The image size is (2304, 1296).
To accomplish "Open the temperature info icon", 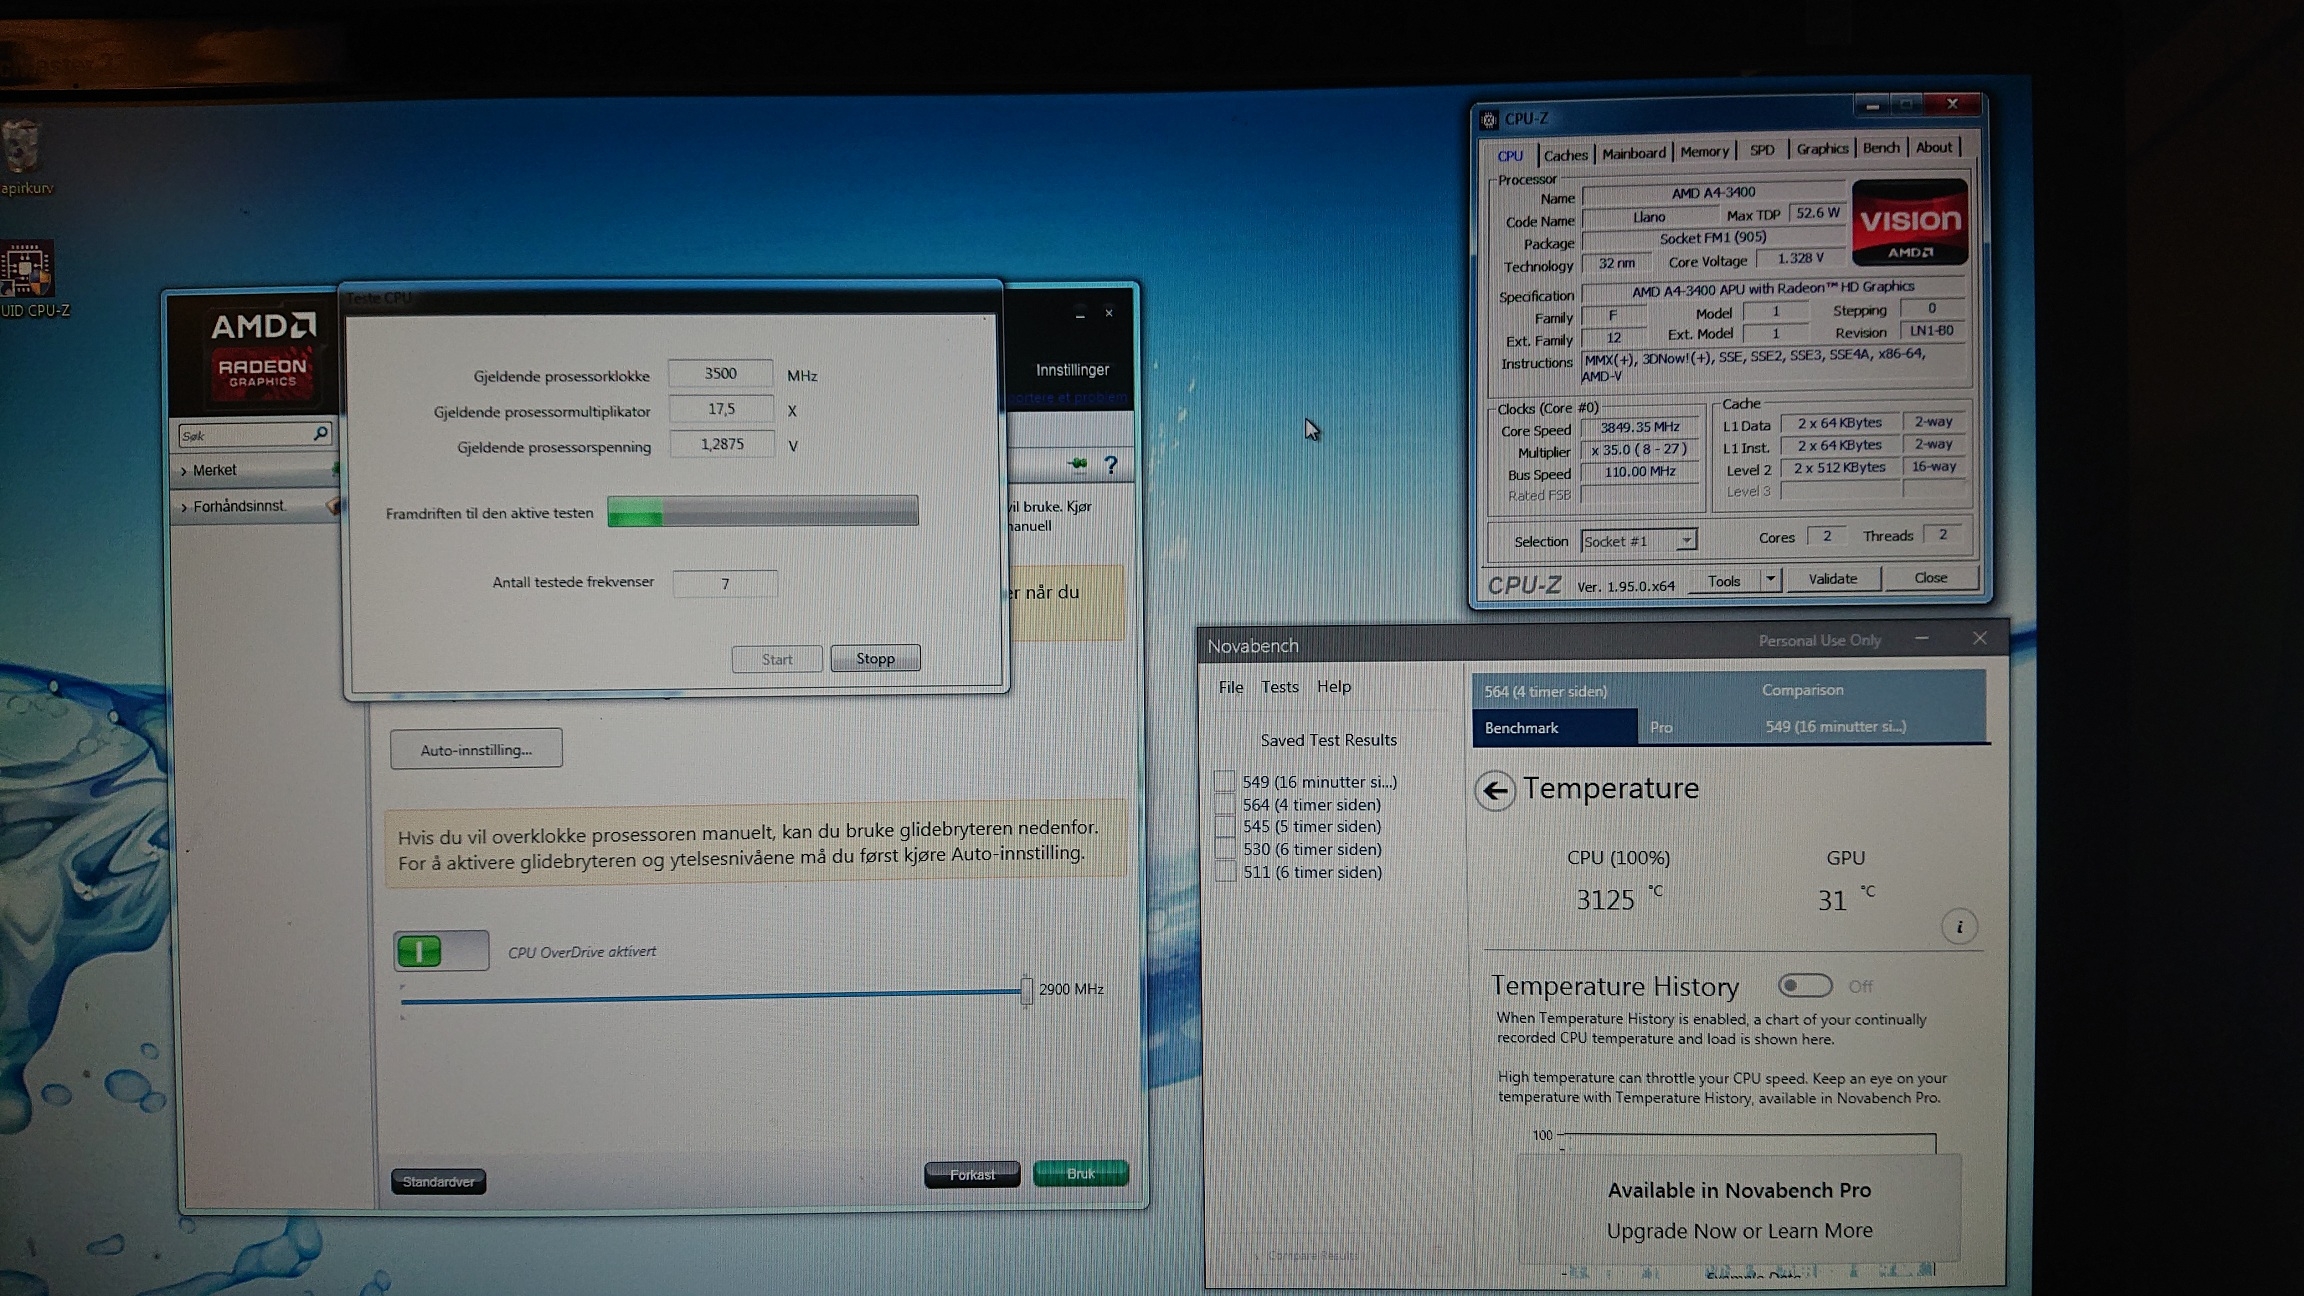I will click(x=1959, y=927).
